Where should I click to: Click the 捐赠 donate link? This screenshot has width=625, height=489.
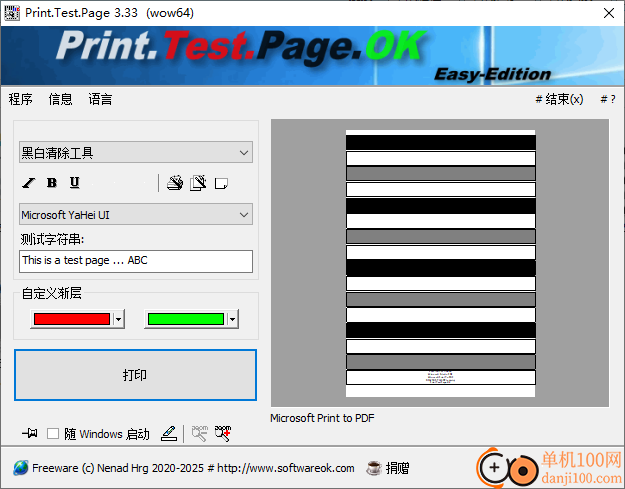(x=397, y=468)
